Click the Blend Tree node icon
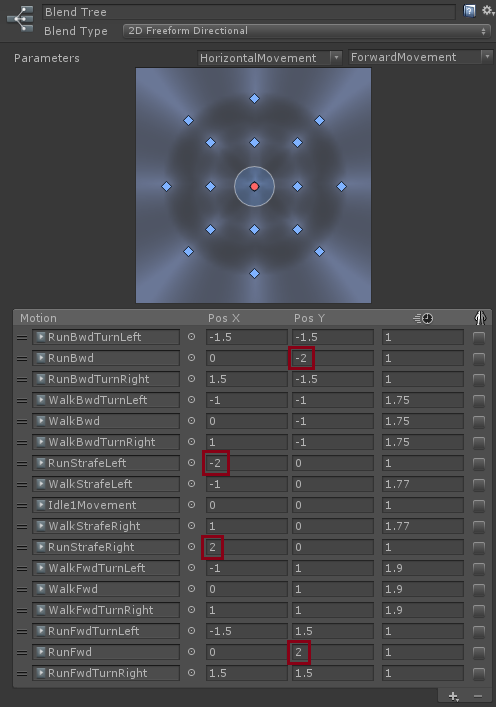This screenshot has height=707, width=496. tap(20, 19)
